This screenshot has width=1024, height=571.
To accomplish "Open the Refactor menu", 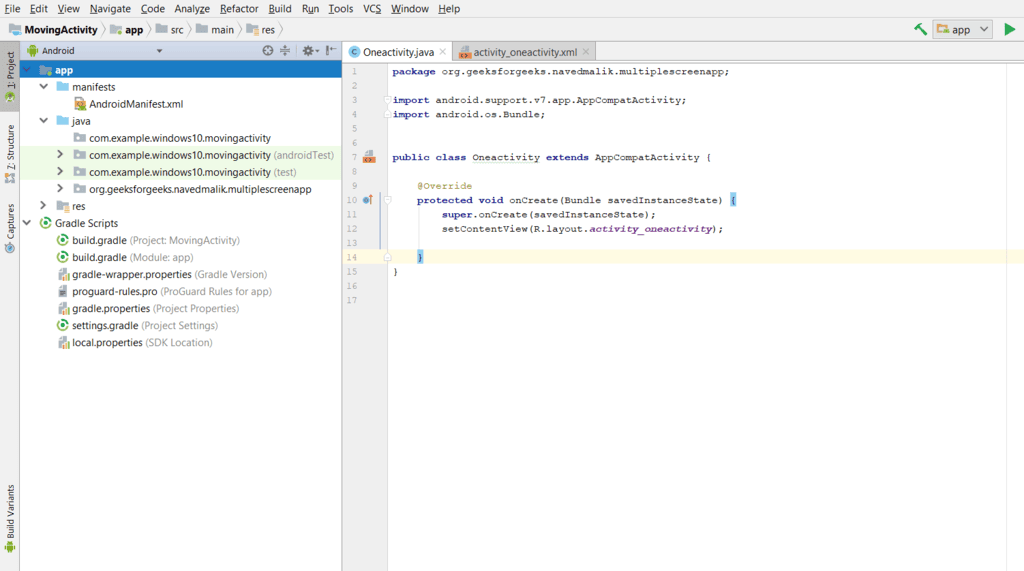I will pyautogui.click(x=239, y=8).
